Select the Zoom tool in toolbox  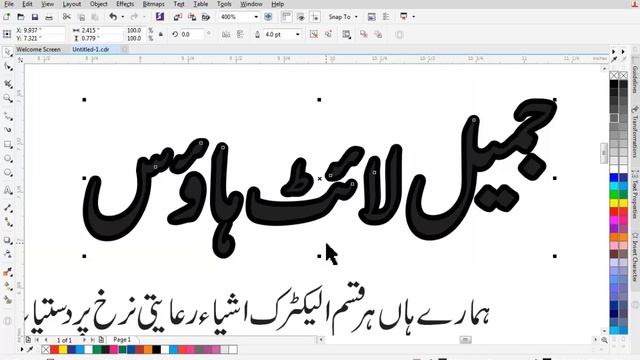[7, 98]
